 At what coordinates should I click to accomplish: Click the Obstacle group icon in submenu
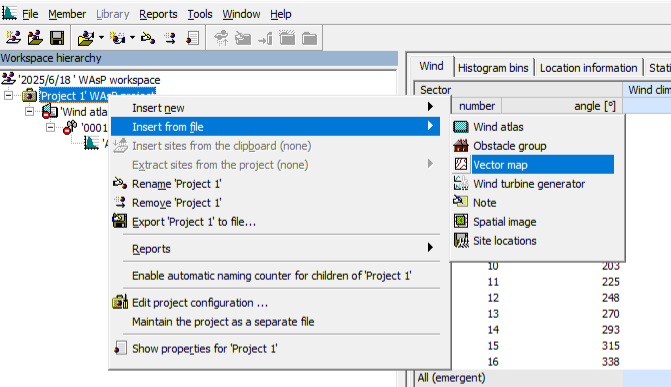tap(461, 146)
